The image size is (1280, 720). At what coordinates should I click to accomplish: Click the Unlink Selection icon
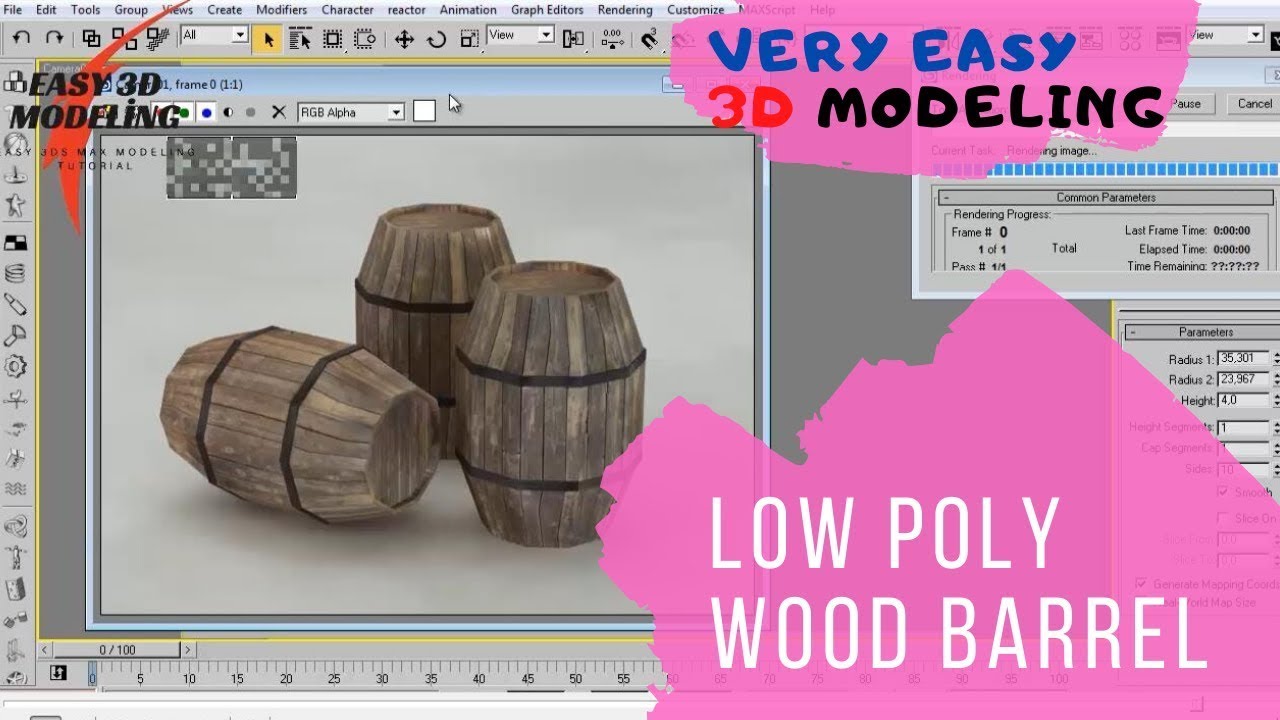click(x=124, y=38)
